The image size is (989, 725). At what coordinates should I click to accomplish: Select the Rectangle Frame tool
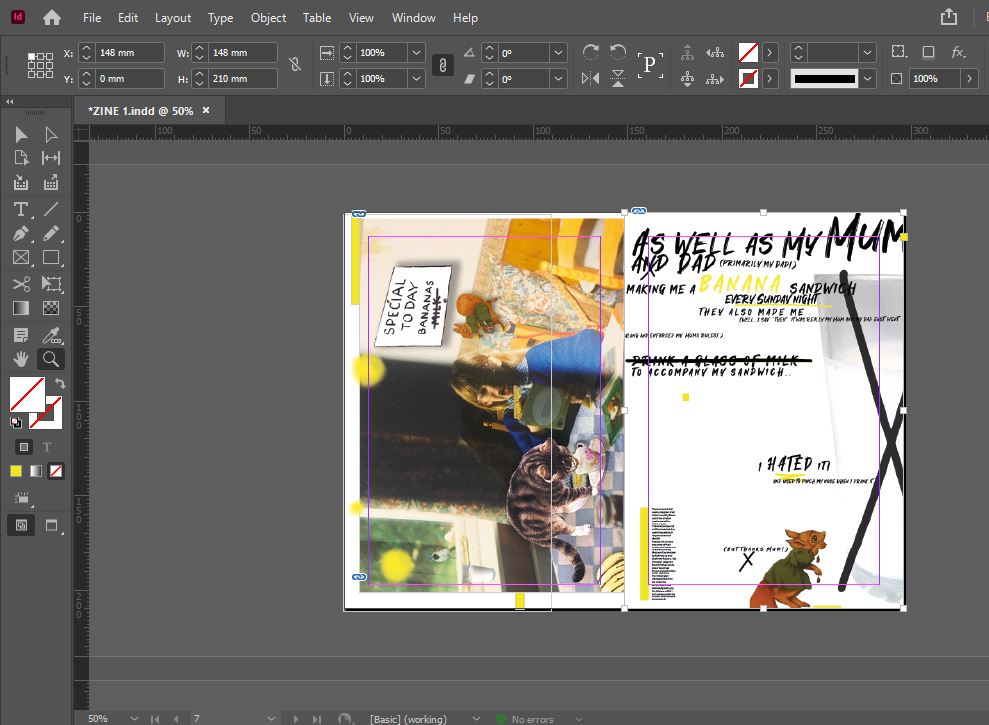(x=20, y=259)
